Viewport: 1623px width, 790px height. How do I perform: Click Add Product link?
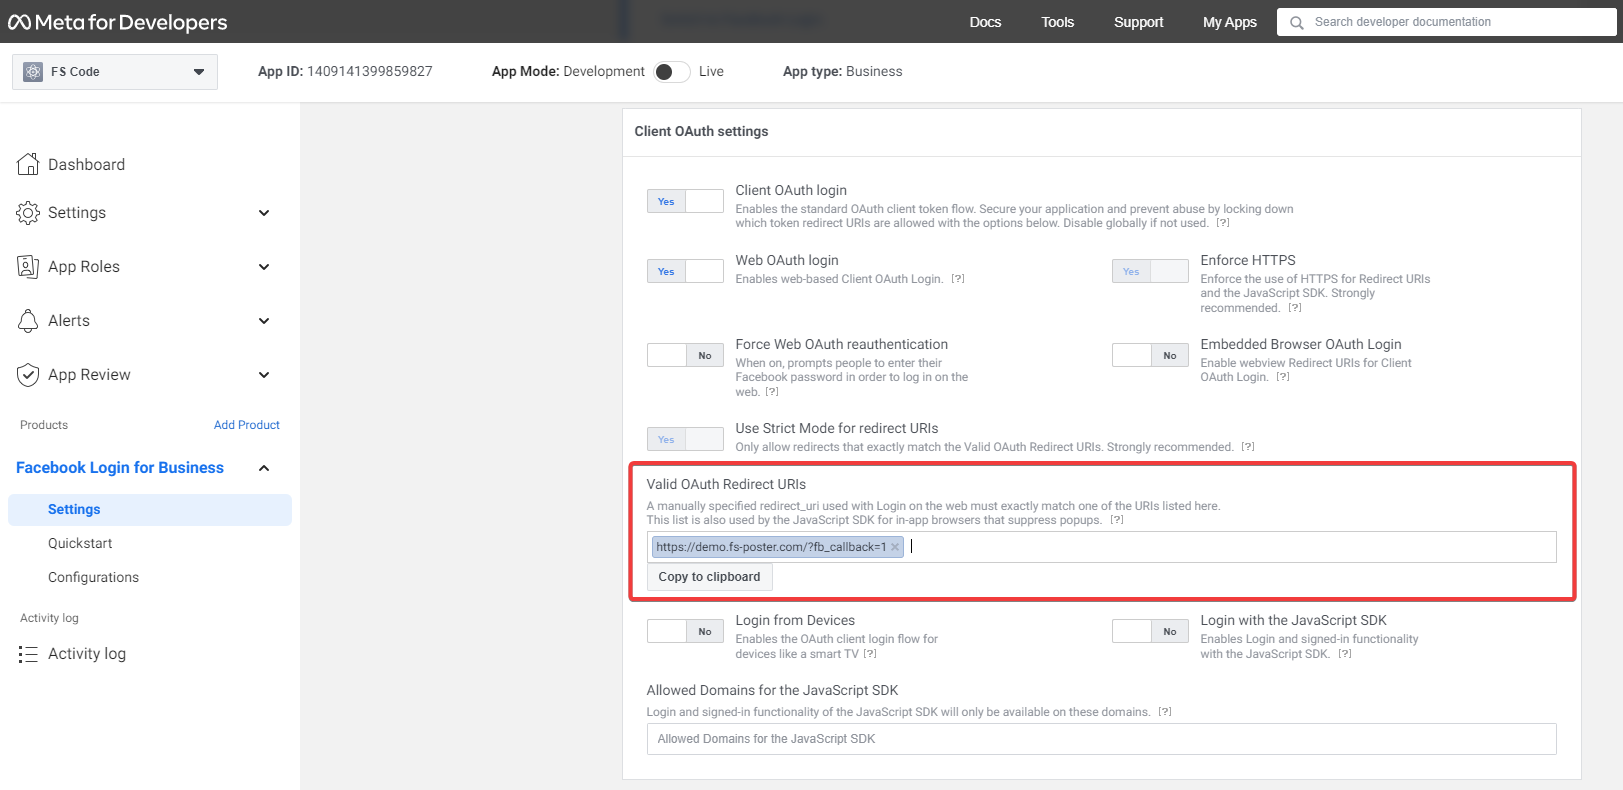pyautogui.click(x=246, y=425)
